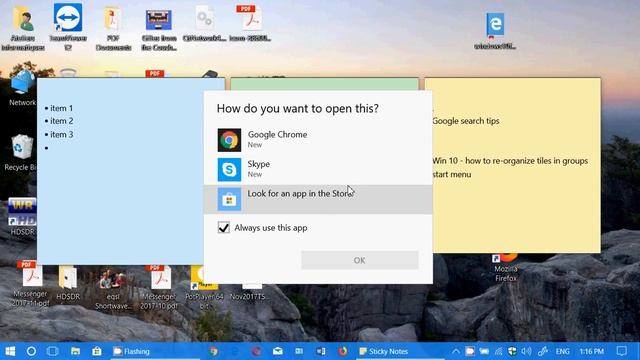Expand the hidden system tray icons chevron
The width and height of the screenshot is (640, 360).
(456, 351)
